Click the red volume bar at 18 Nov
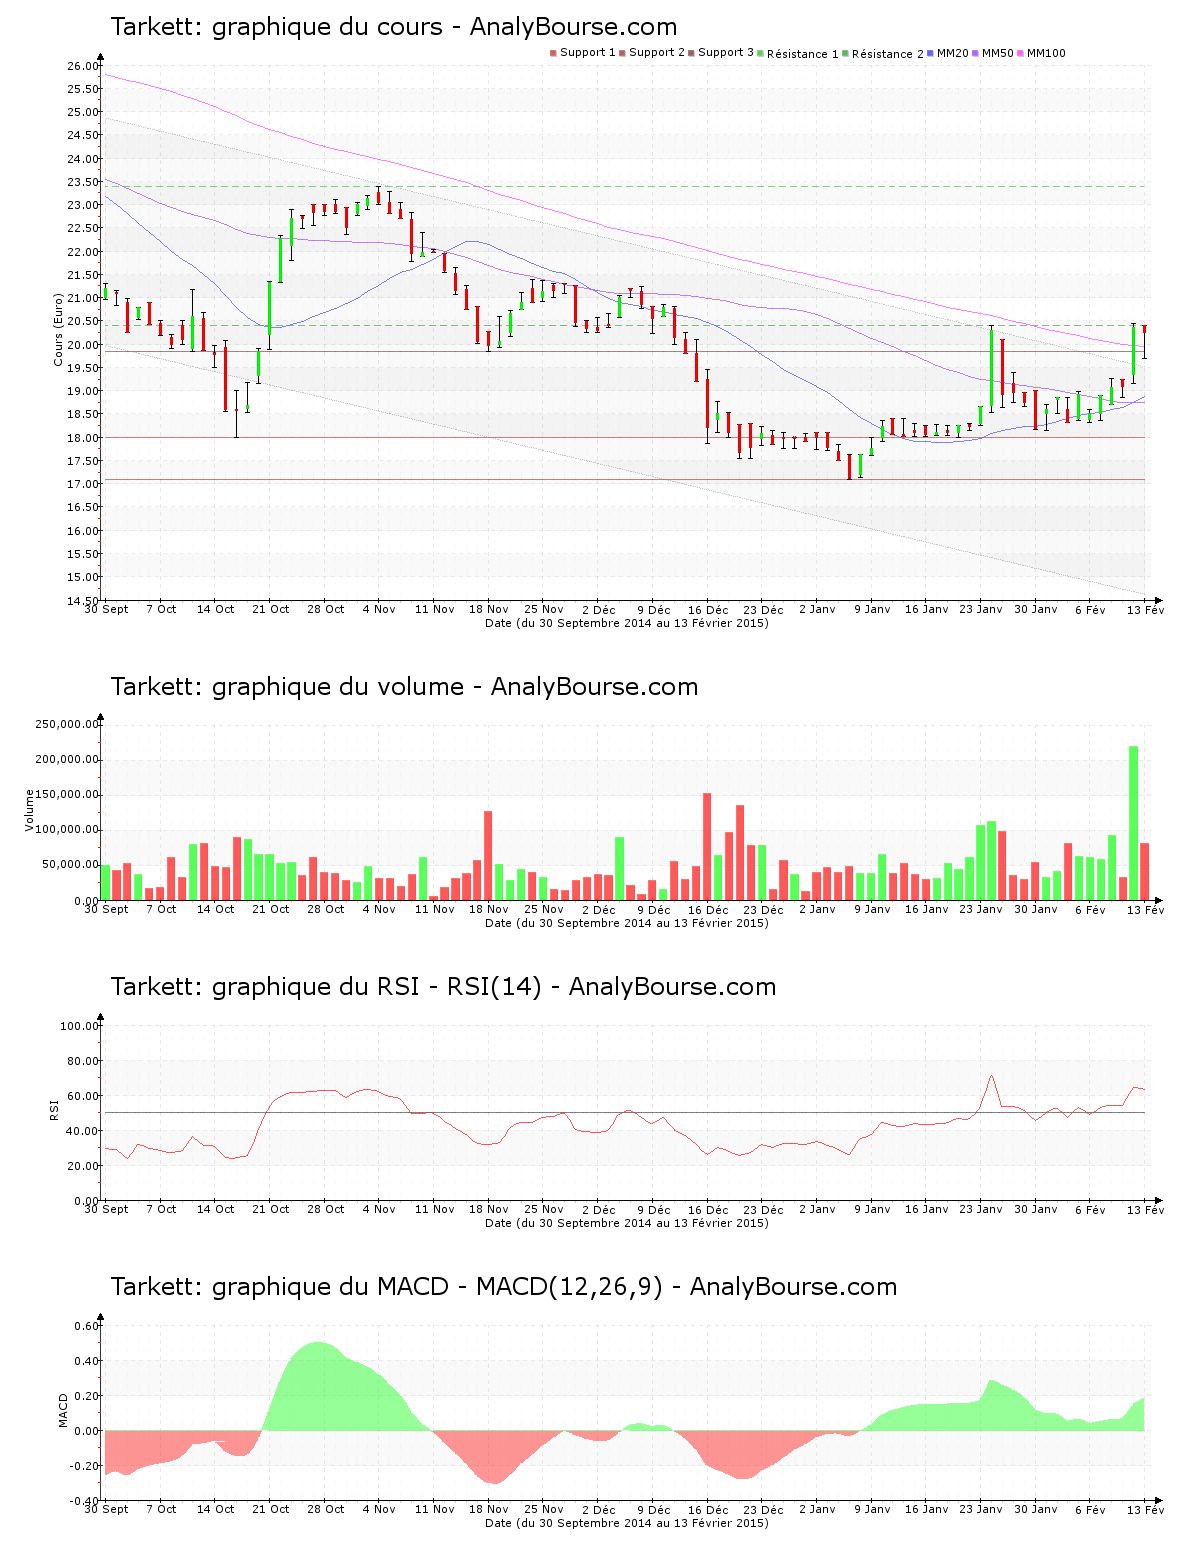Viewport: 1200px width, 1550px height. click(x=488, y=856)
